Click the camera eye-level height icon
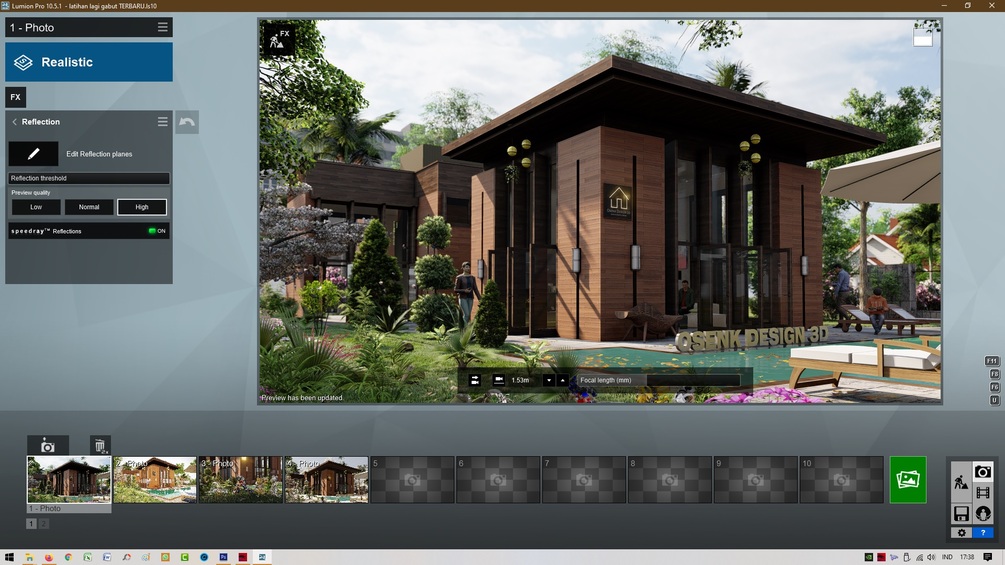The width and height of the screenshot is (1005, 565). click(x=499, y=380)
